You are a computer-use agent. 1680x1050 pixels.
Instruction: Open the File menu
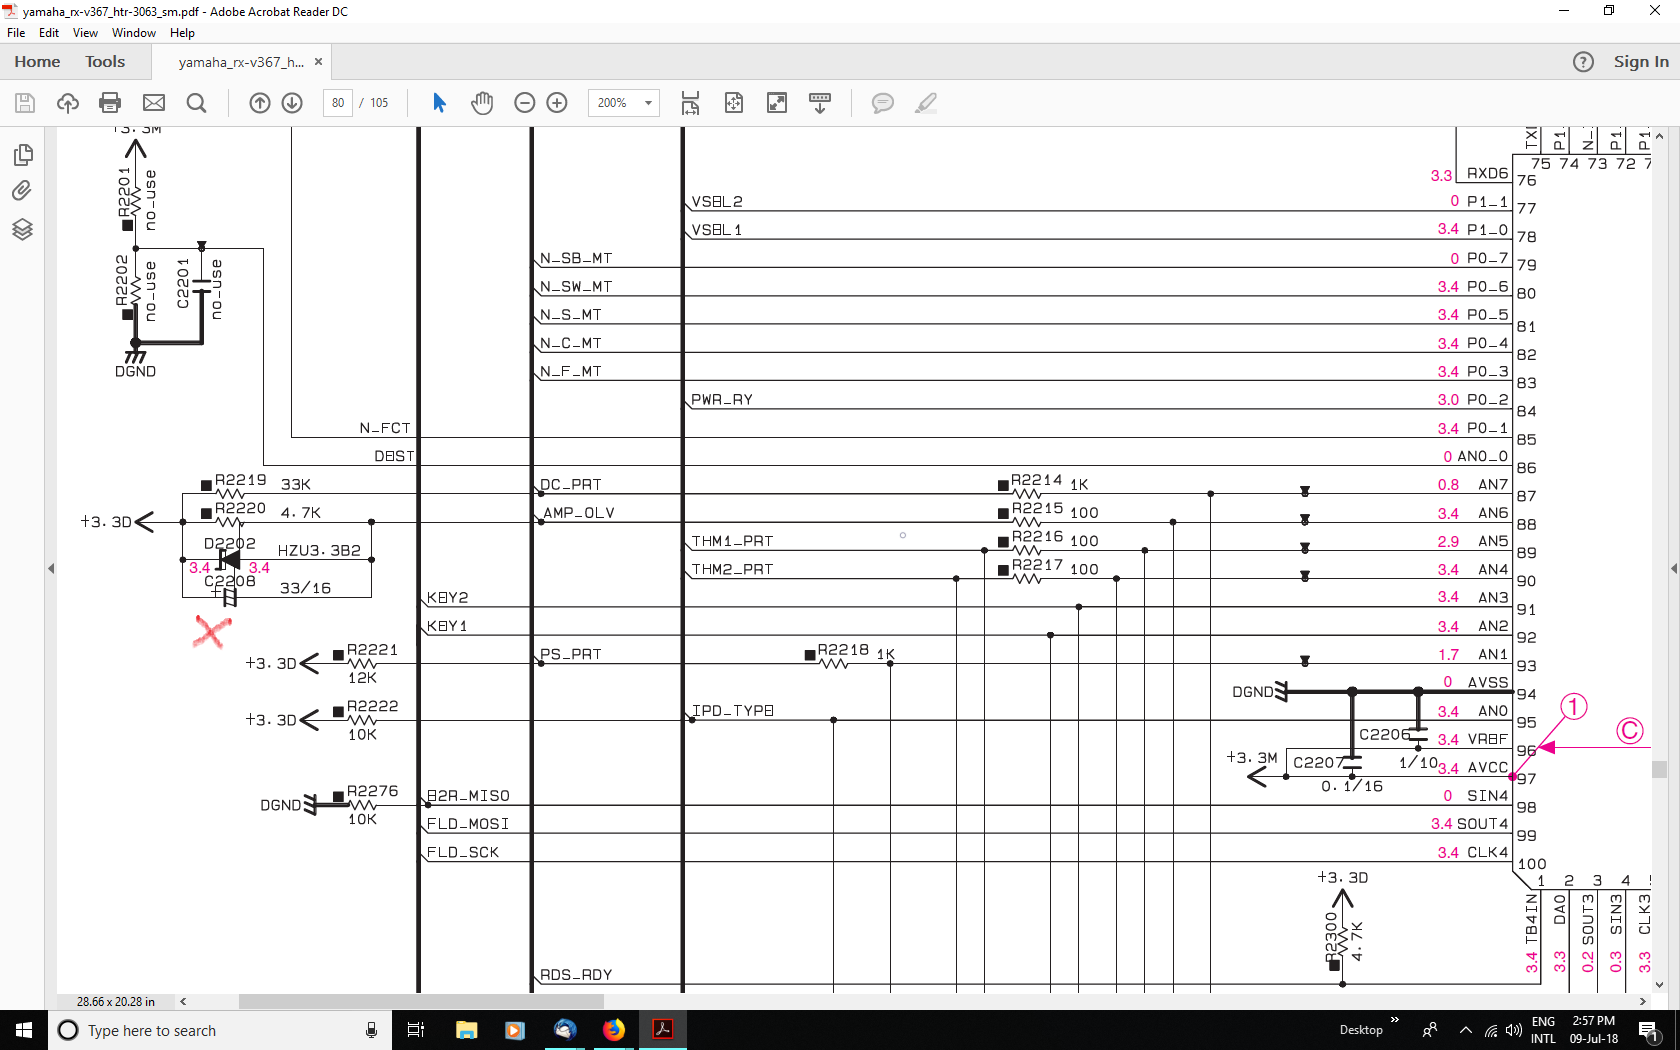16,33
